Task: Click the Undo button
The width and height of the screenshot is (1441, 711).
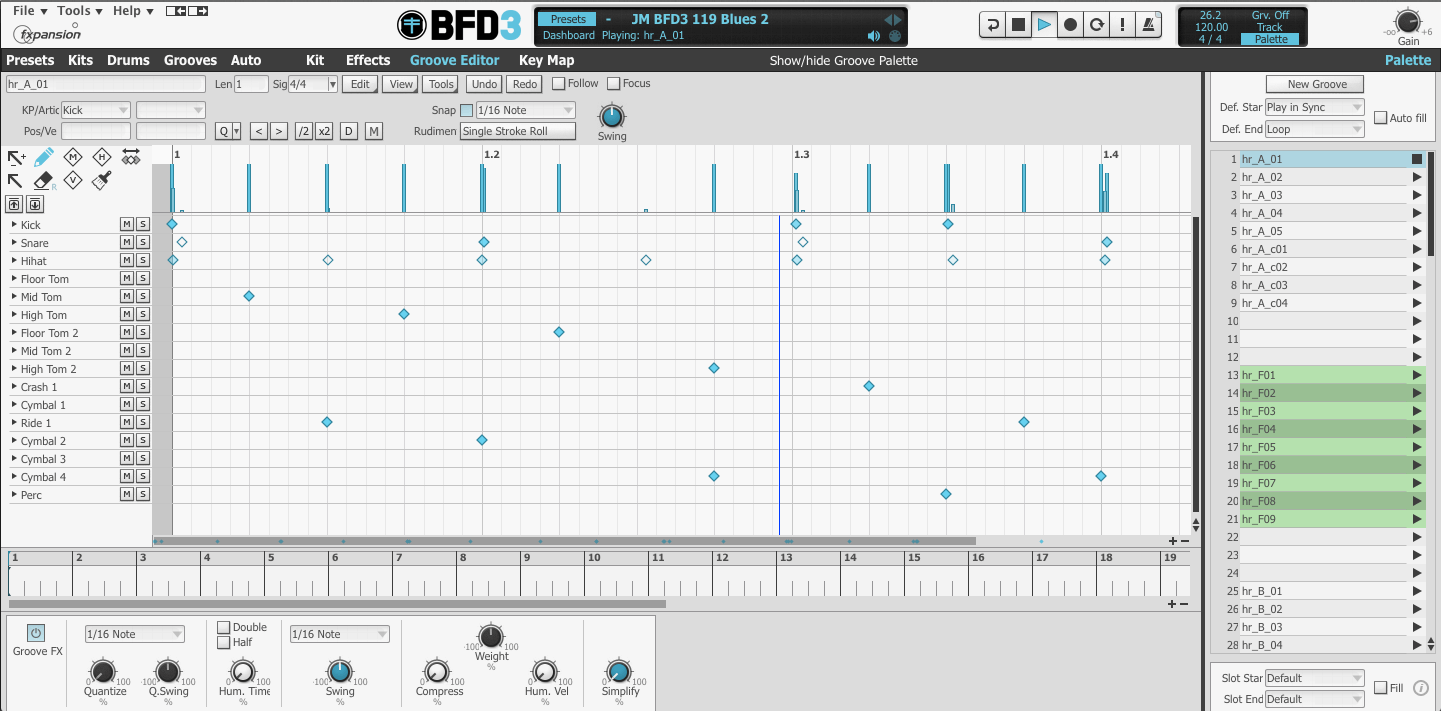Action: 483,84
